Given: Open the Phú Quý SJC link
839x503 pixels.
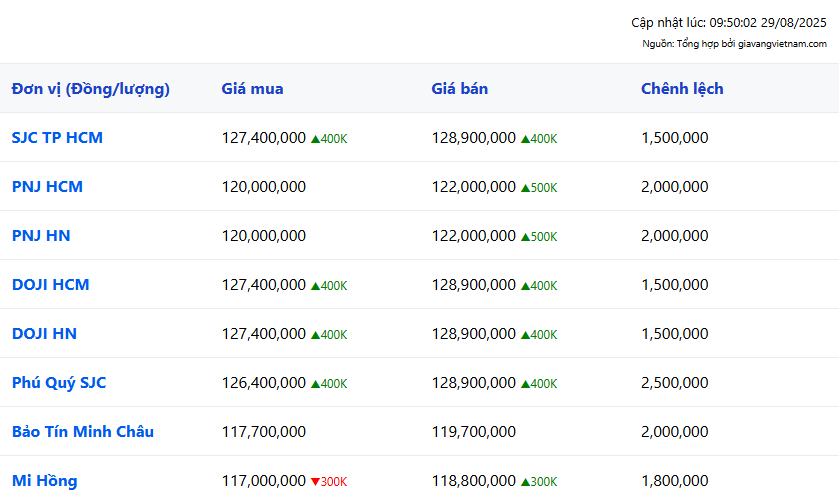Looking at the screenshot, I should (59, 383).
